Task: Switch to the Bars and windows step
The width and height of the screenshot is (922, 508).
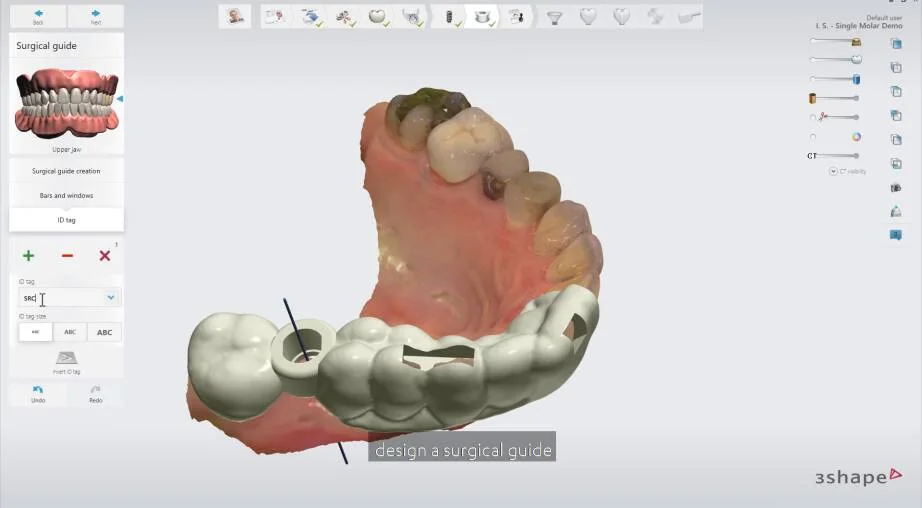Action: coord(66,195)
